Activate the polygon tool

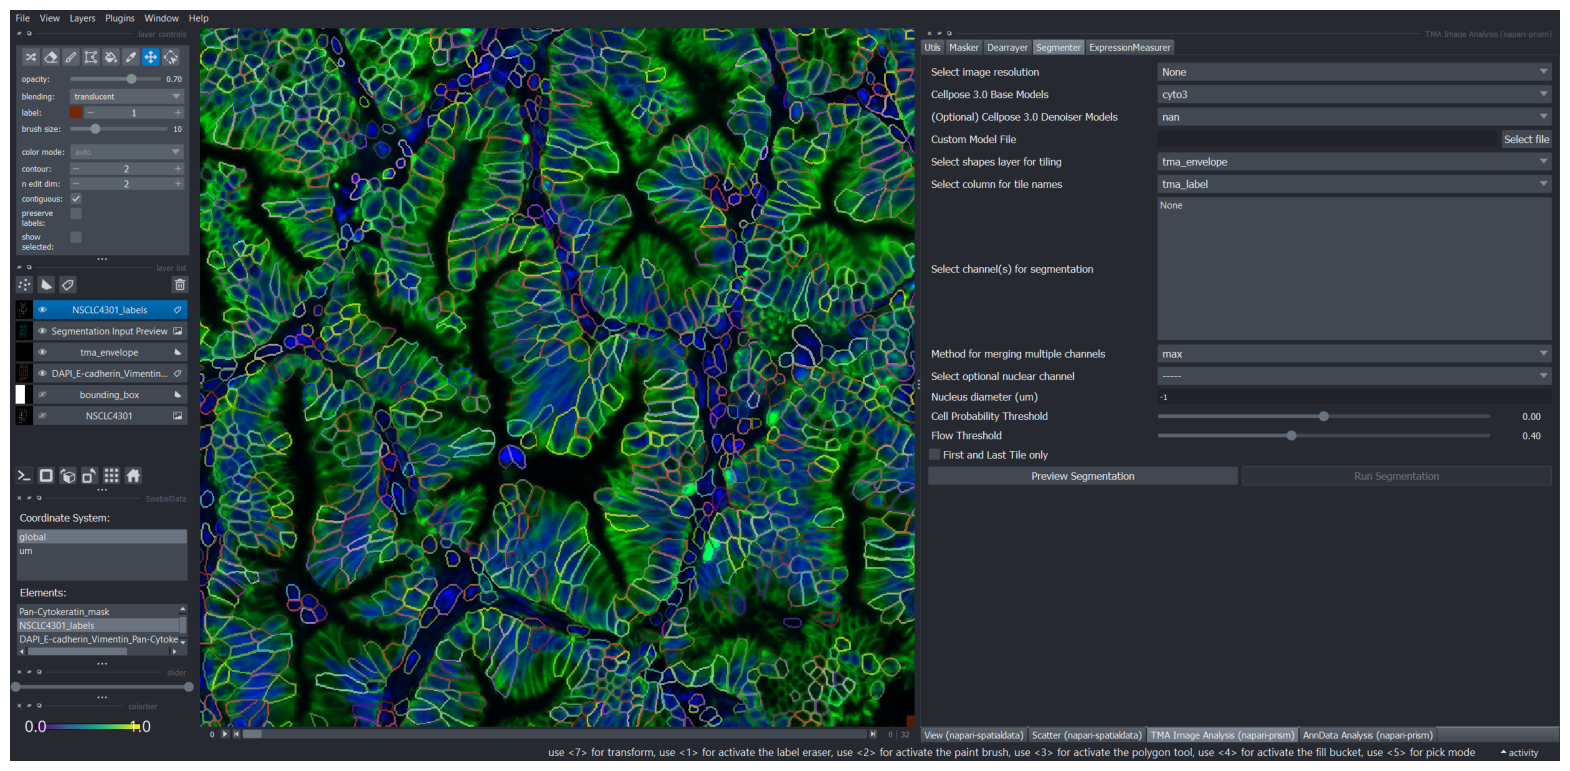tap(91, 57)
